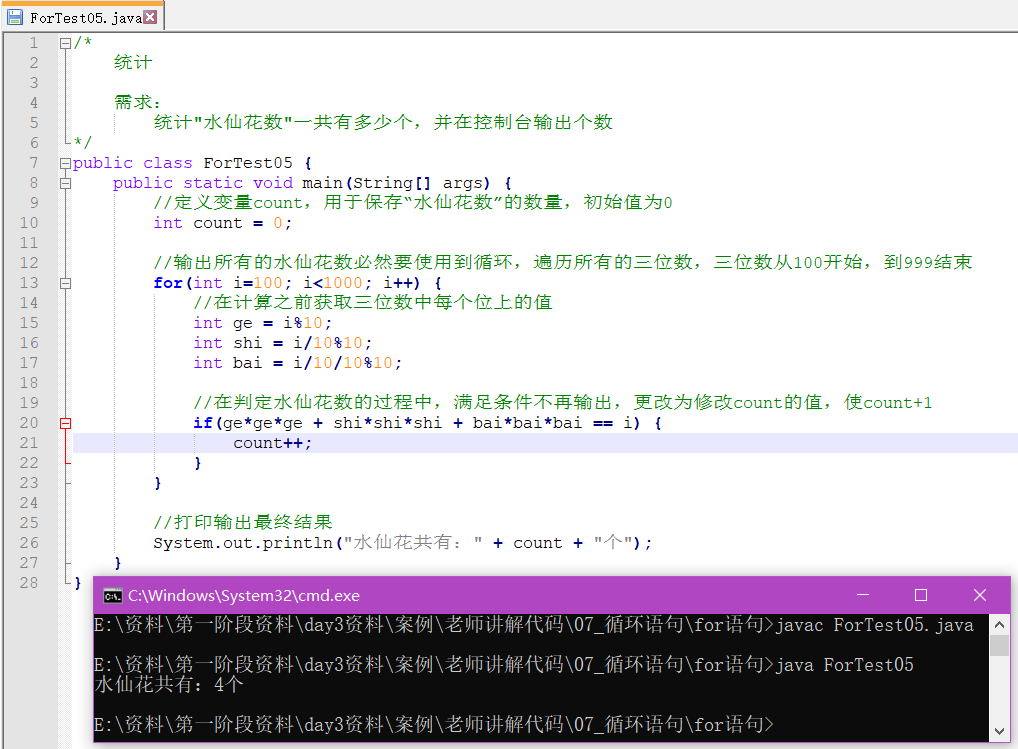
Task: Collapse the class ForTest05 fold marker
Action: (x=65, y=164)
